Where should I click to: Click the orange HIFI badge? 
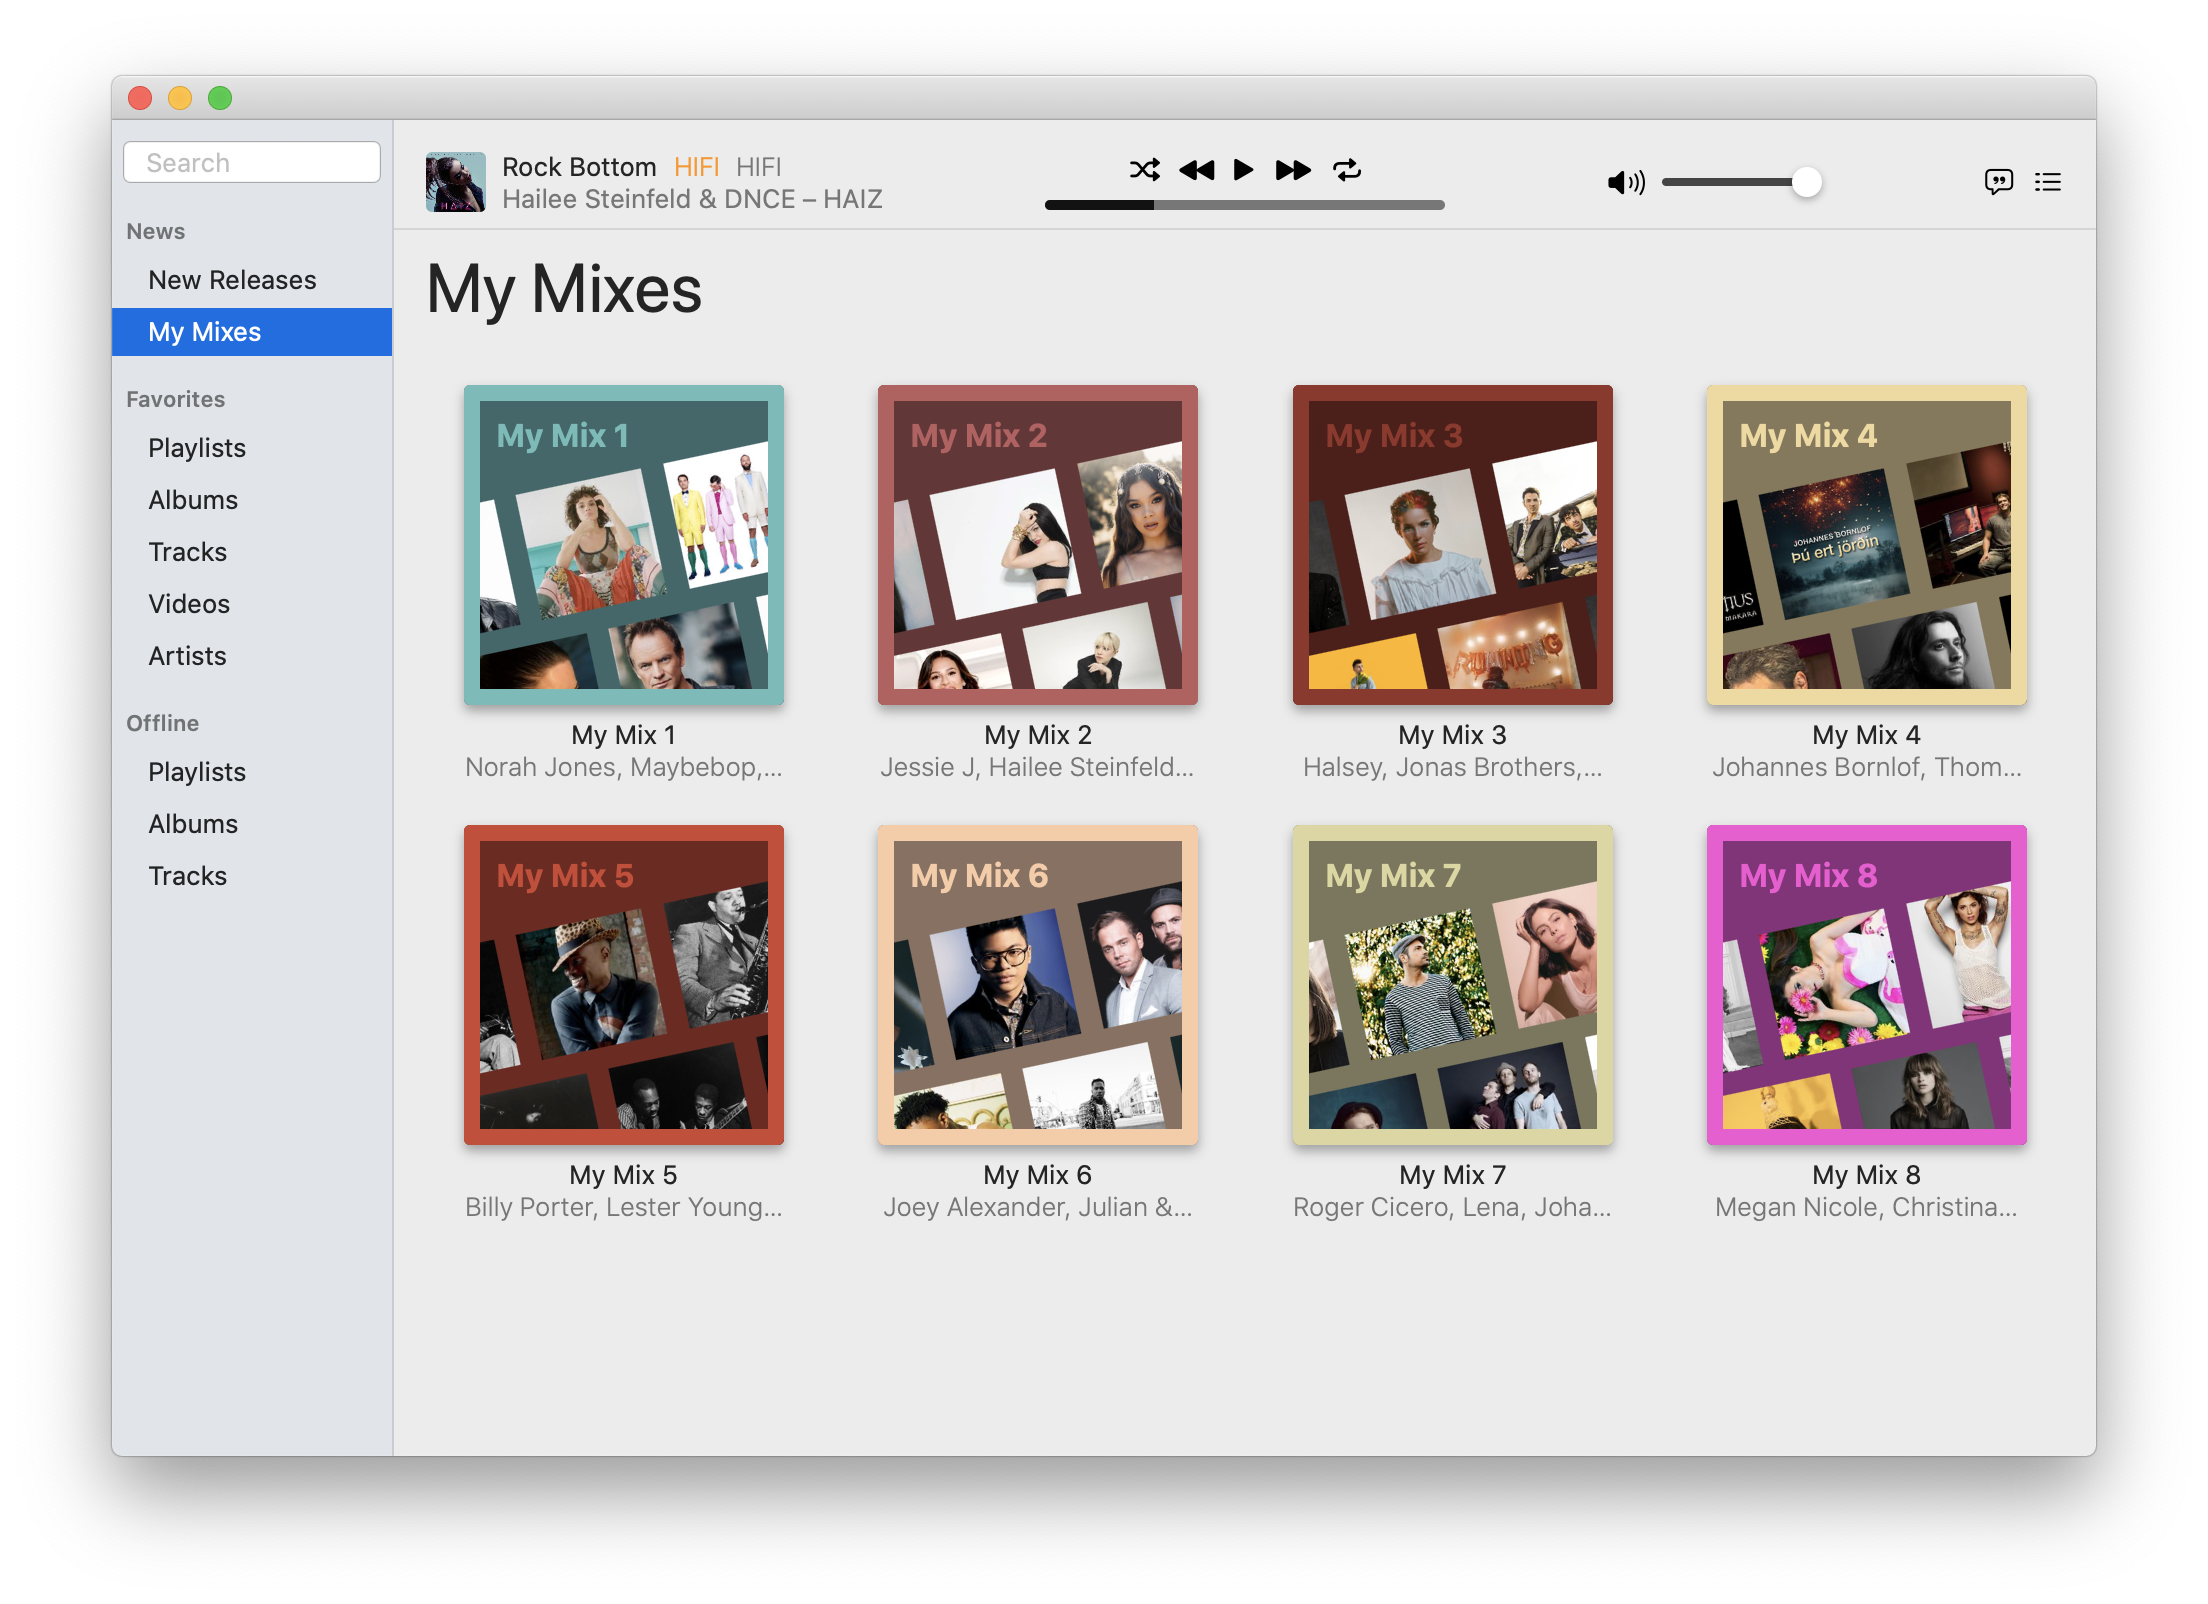click(696, 167)
